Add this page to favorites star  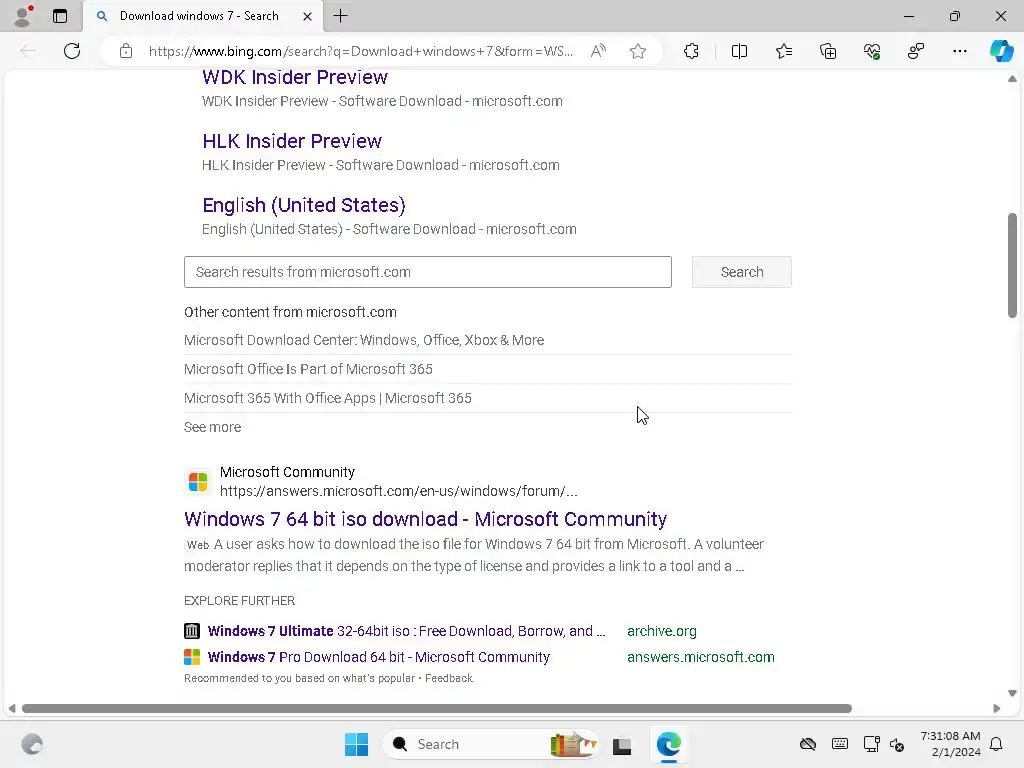tap(638, 51)
